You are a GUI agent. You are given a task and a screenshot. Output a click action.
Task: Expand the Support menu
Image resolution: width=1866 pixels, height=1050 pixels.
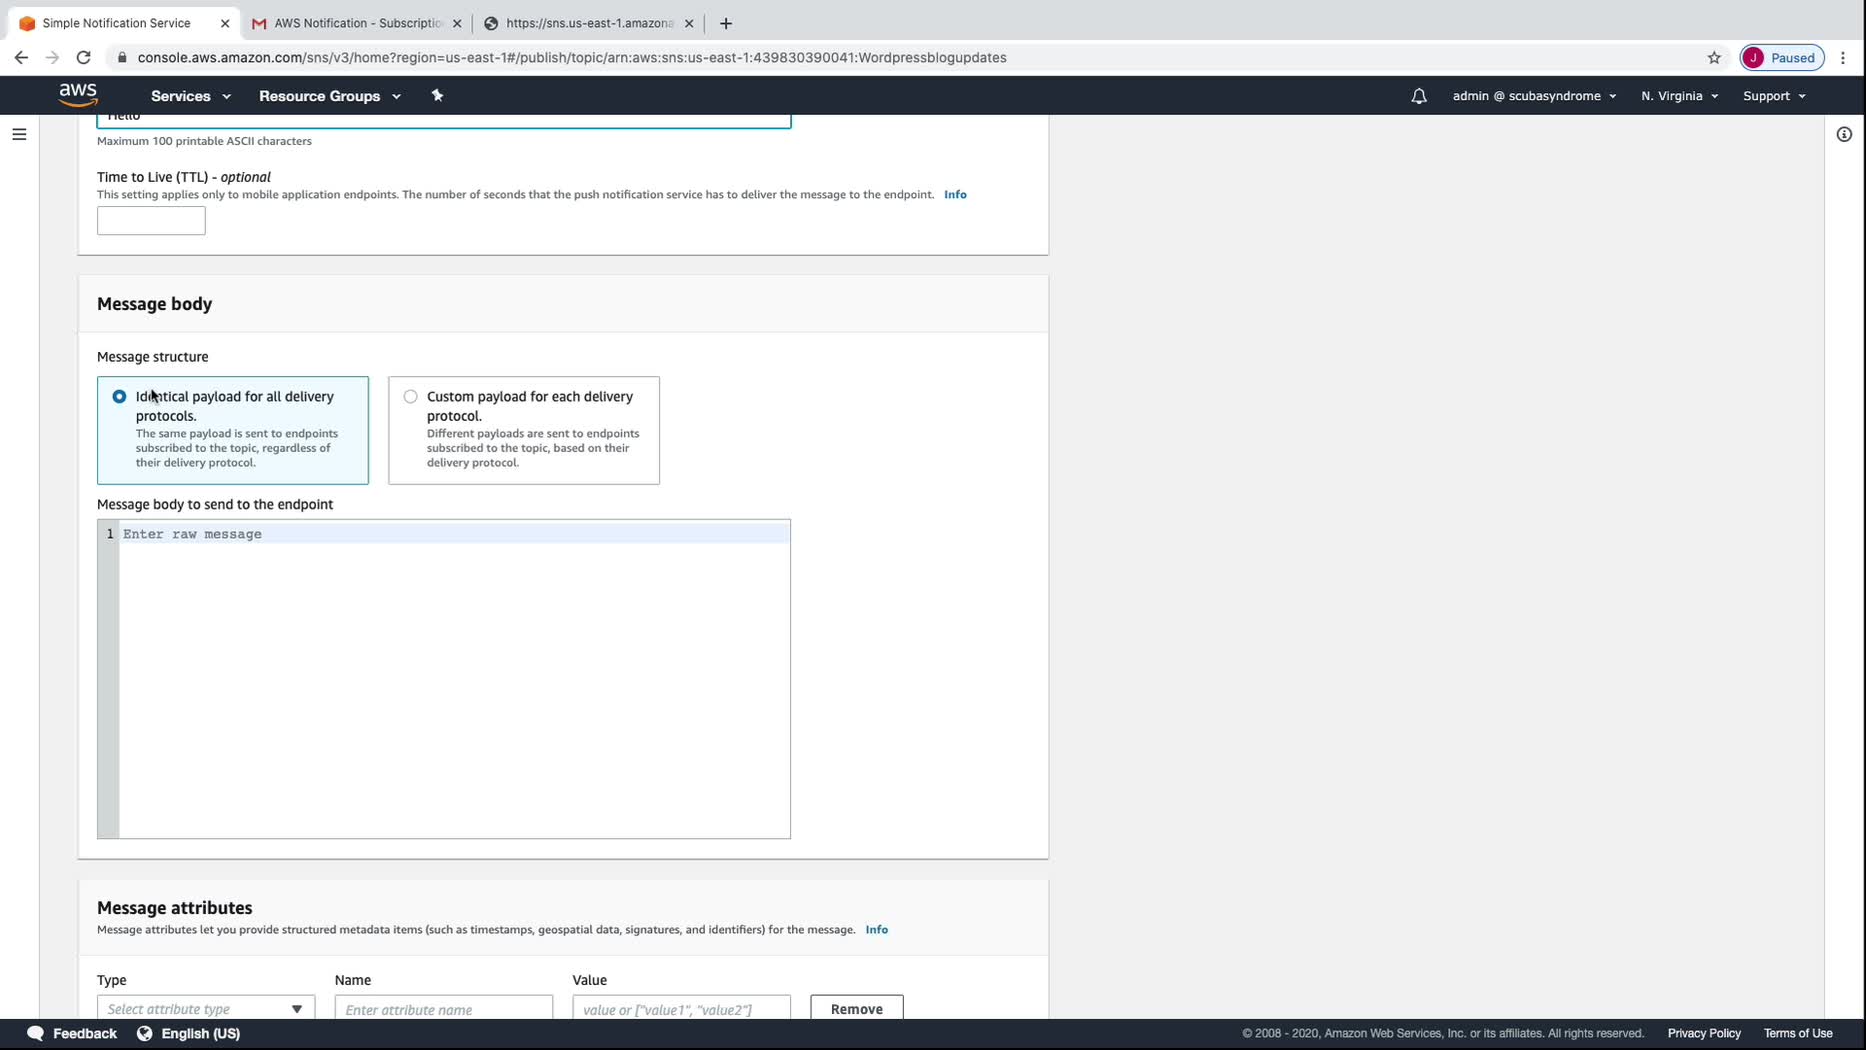(1774, 96)
